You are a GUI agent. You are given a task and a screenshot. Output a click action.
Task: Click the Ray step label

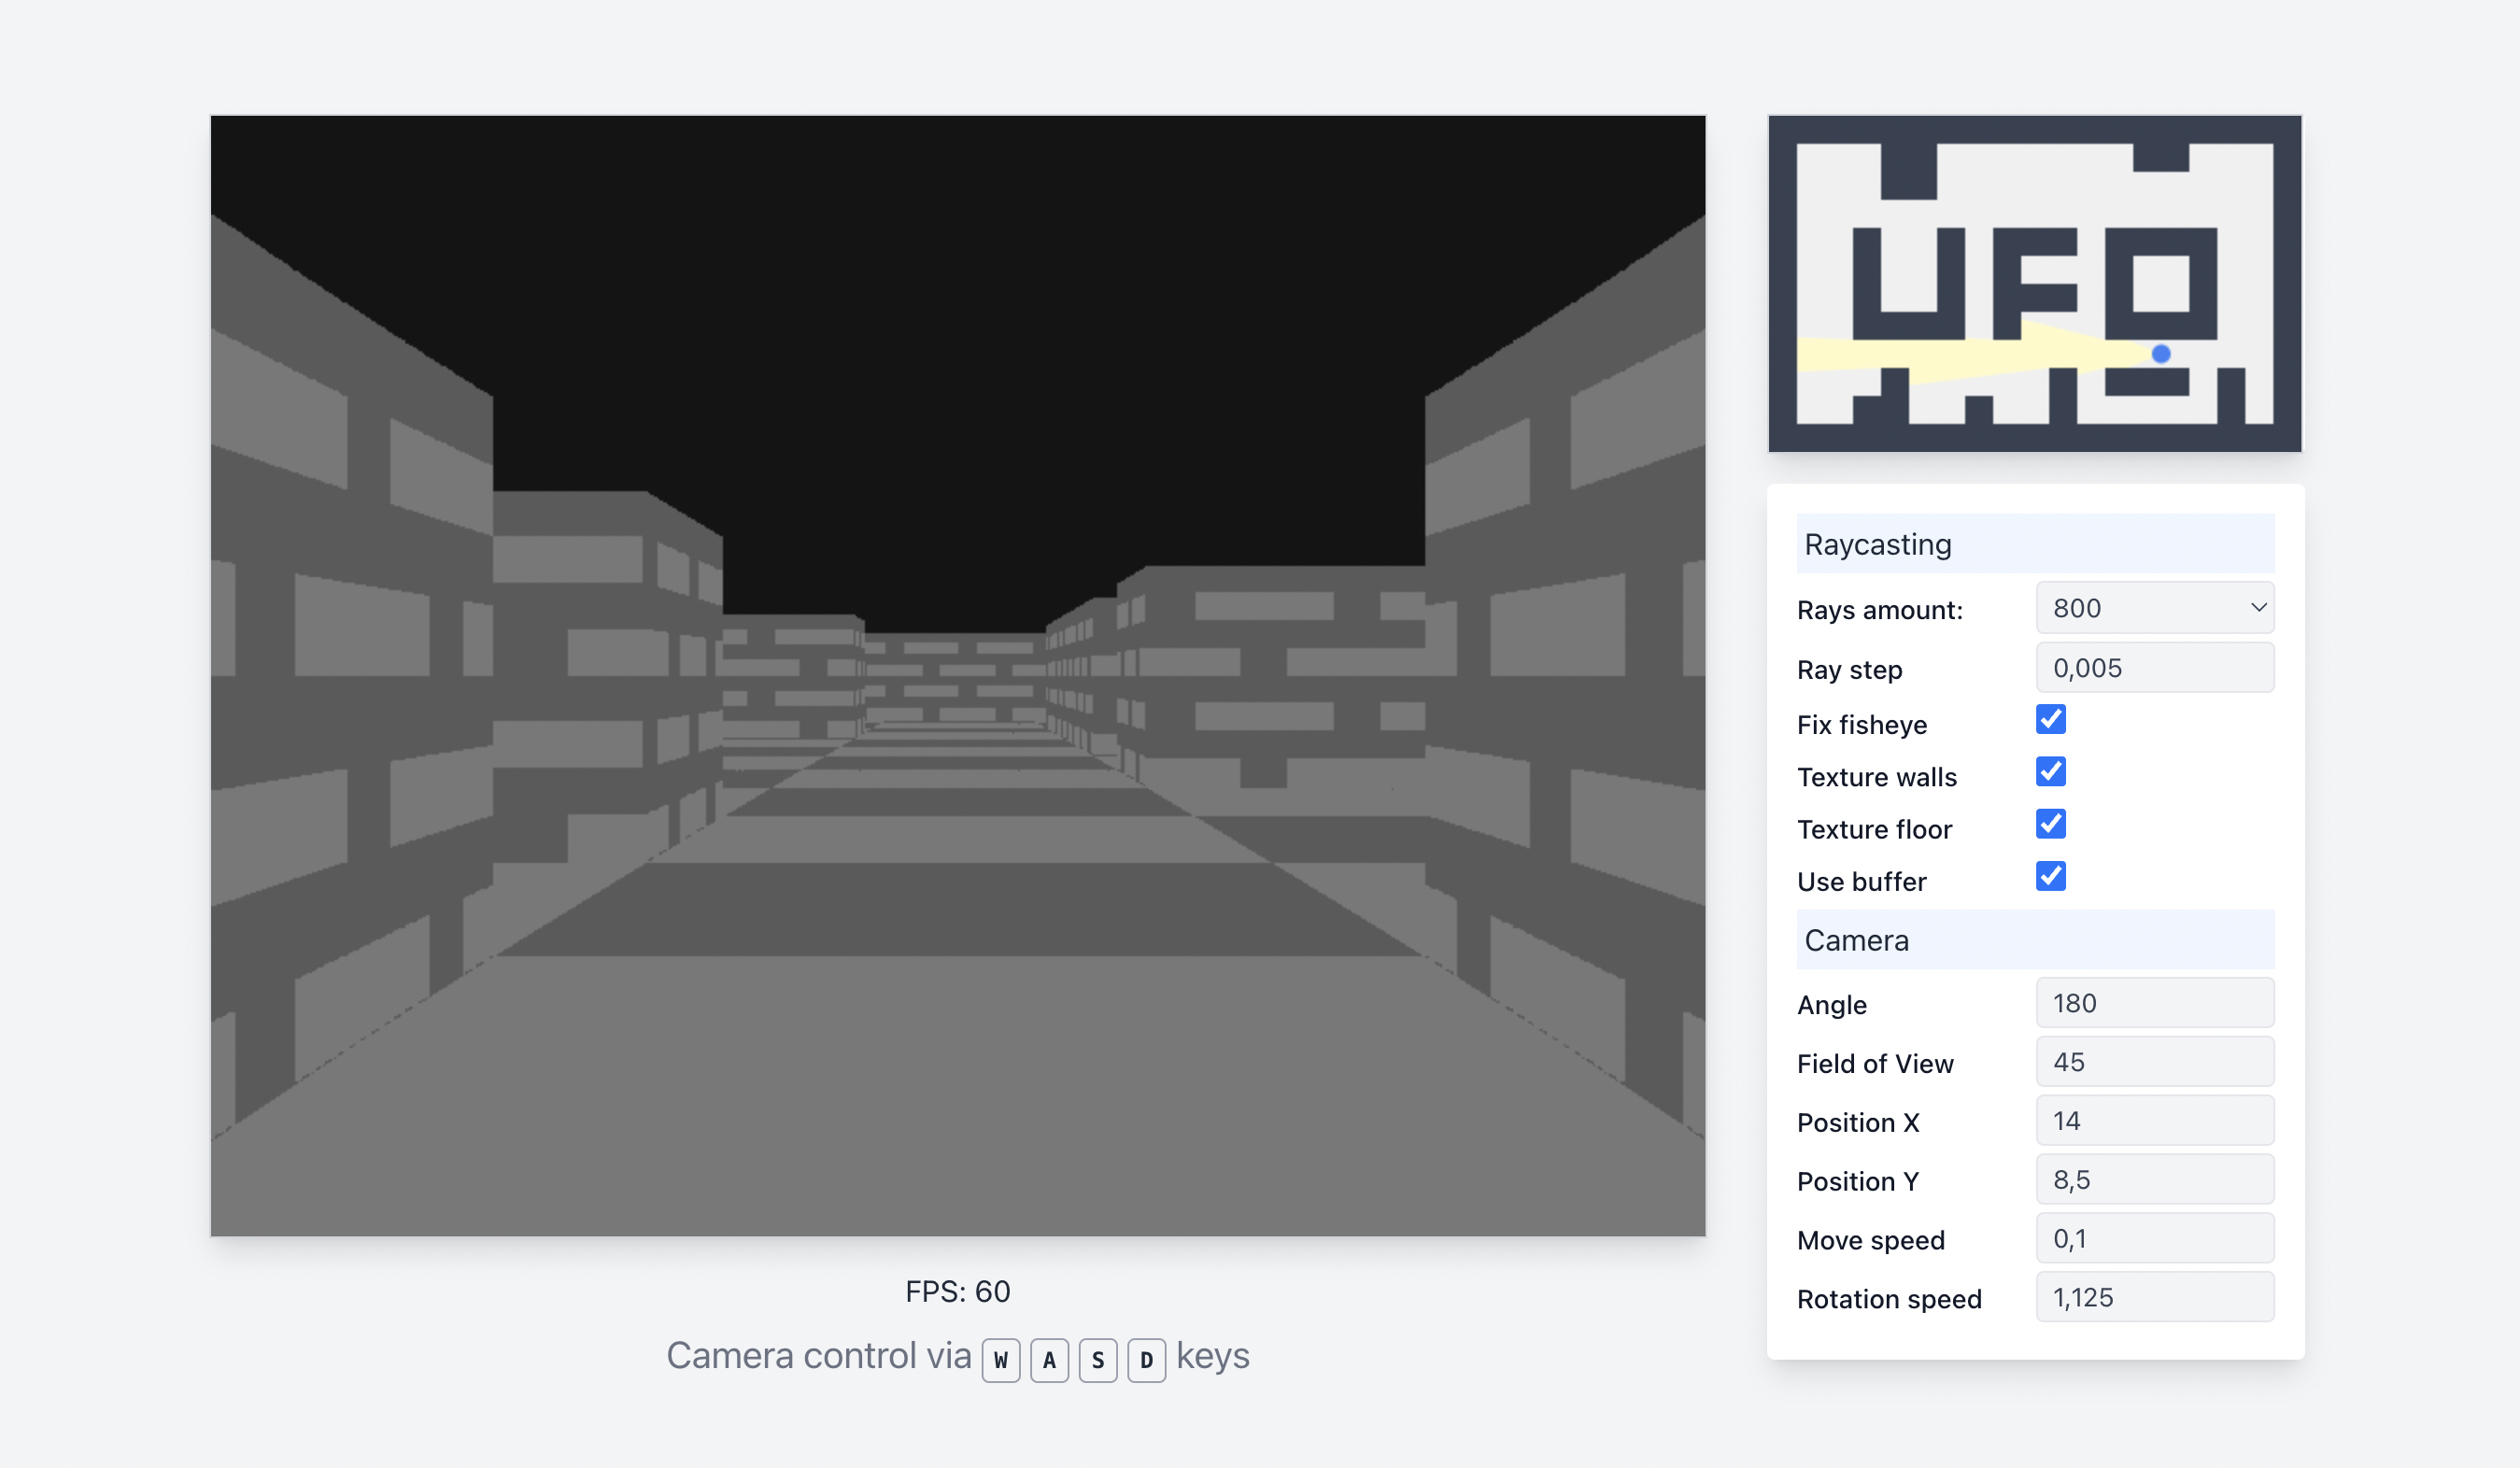click(x=1850, y=670)
